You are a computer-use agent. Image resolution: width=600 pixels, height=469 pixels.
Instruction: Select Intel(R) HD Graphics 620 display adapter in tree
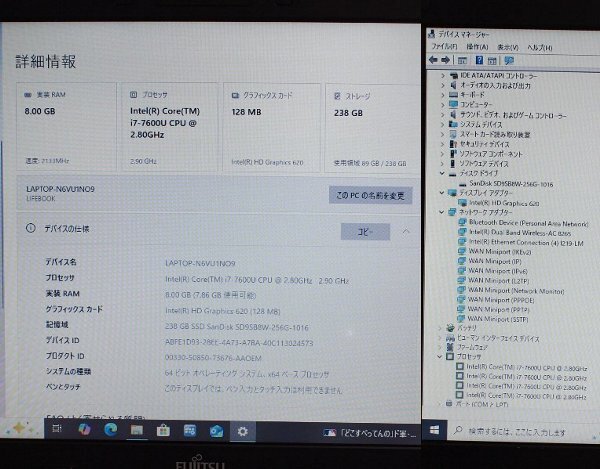tap(504, 203)
